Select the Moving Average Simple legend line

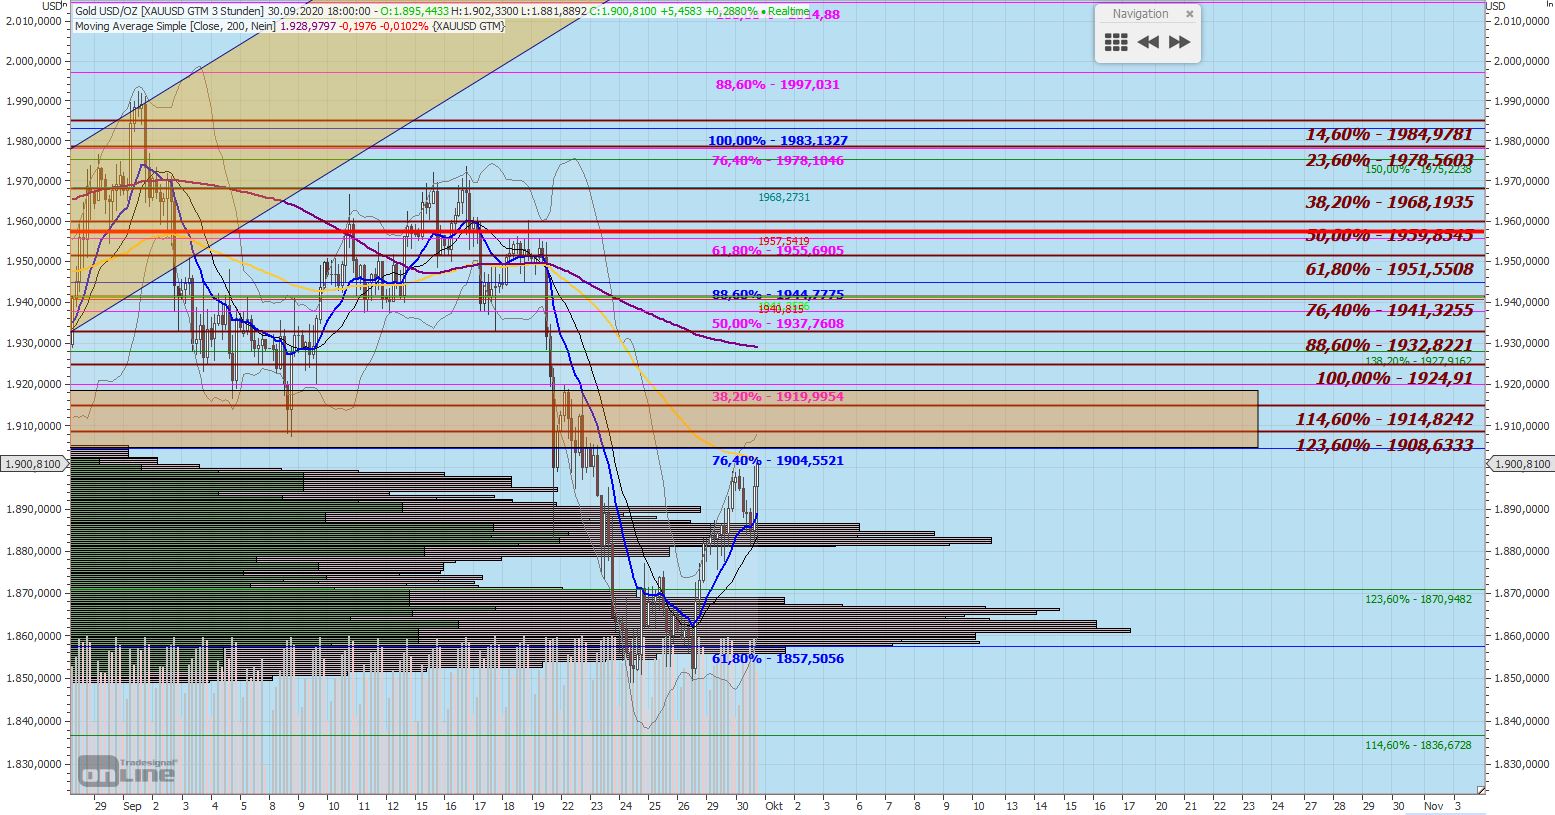(290, 26)
